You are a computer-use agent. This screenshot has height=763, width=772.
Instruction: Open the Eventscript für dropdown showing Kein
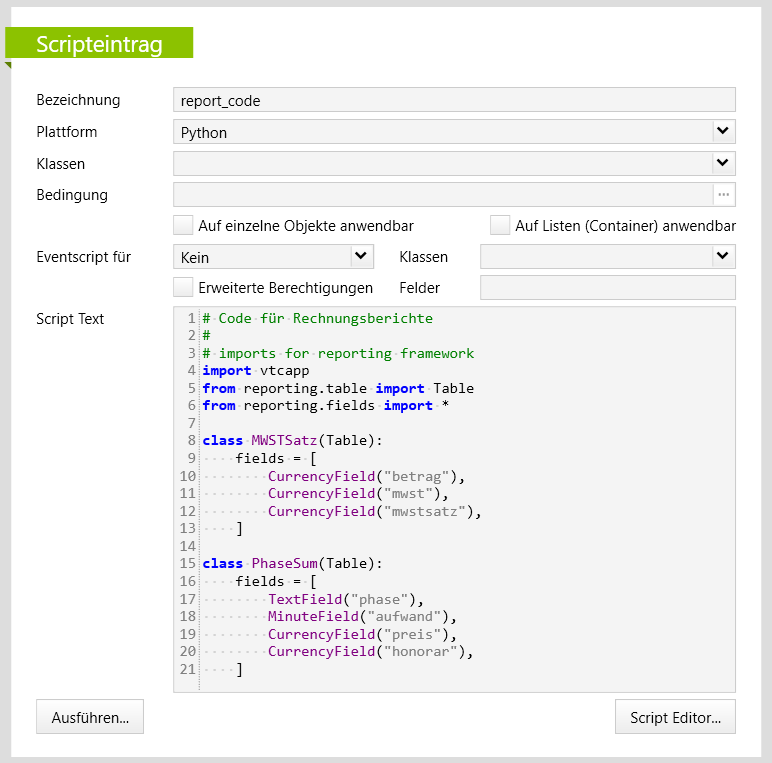click(361, 257)
